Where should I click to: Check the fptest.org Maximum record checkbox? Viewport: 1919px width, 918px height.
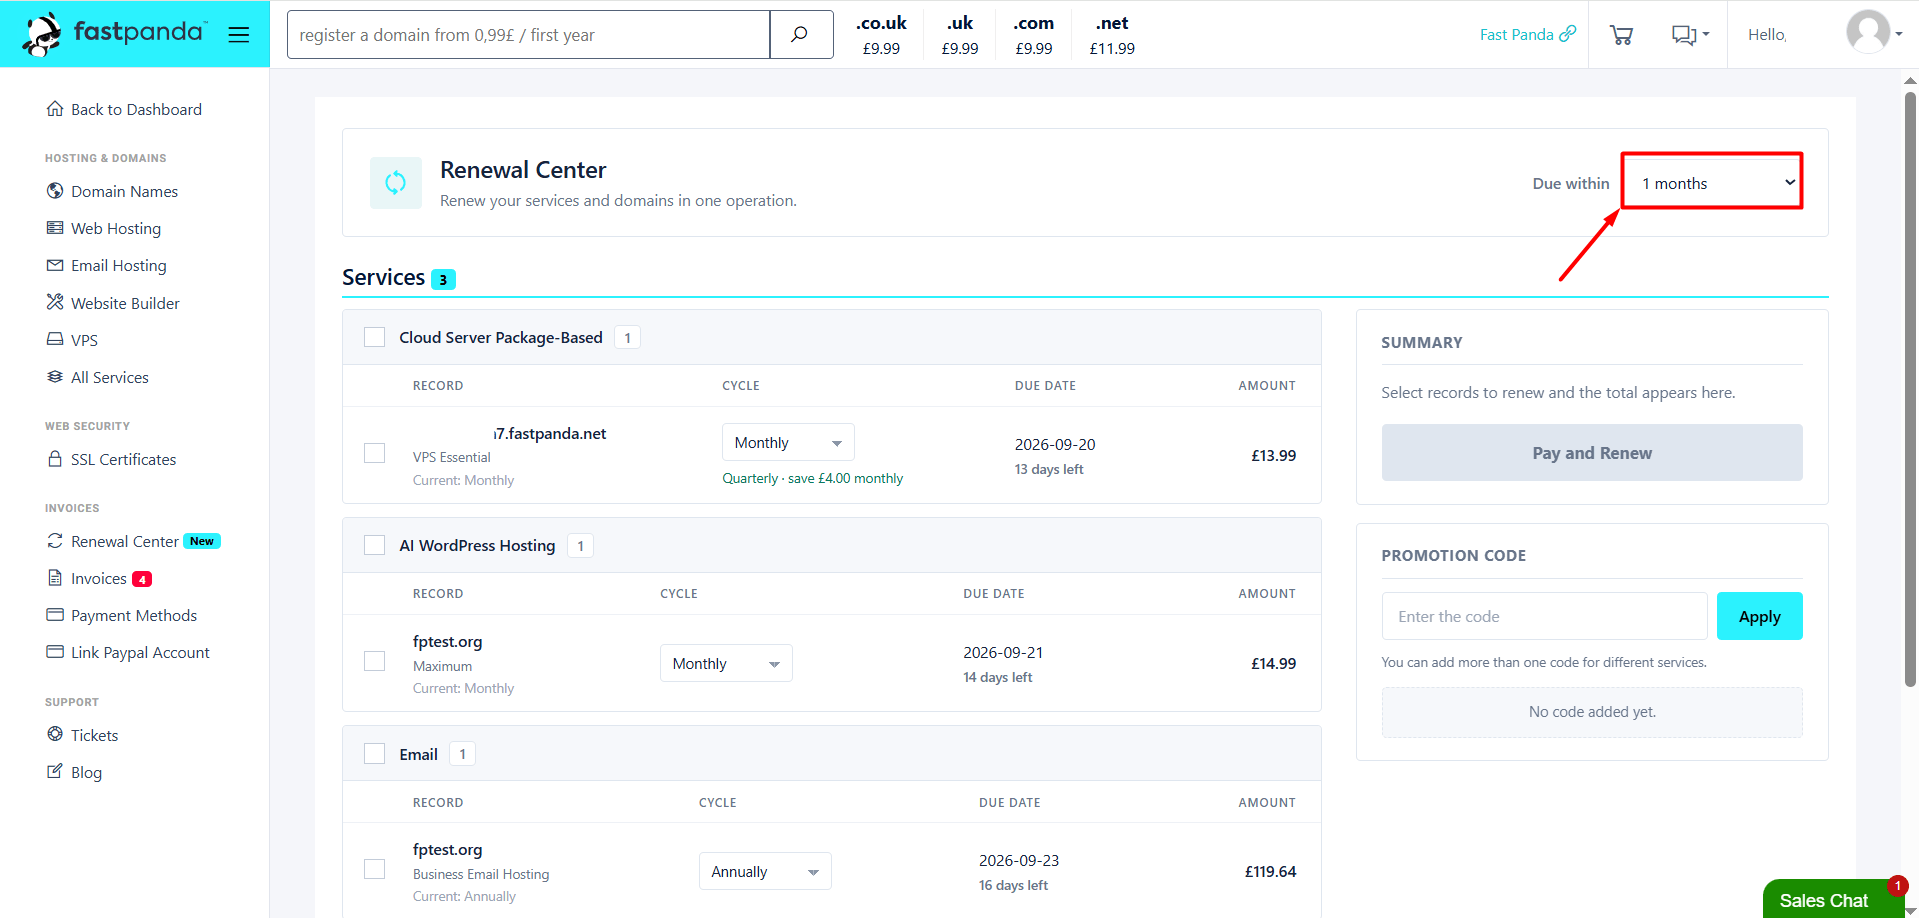pos(375,661)
